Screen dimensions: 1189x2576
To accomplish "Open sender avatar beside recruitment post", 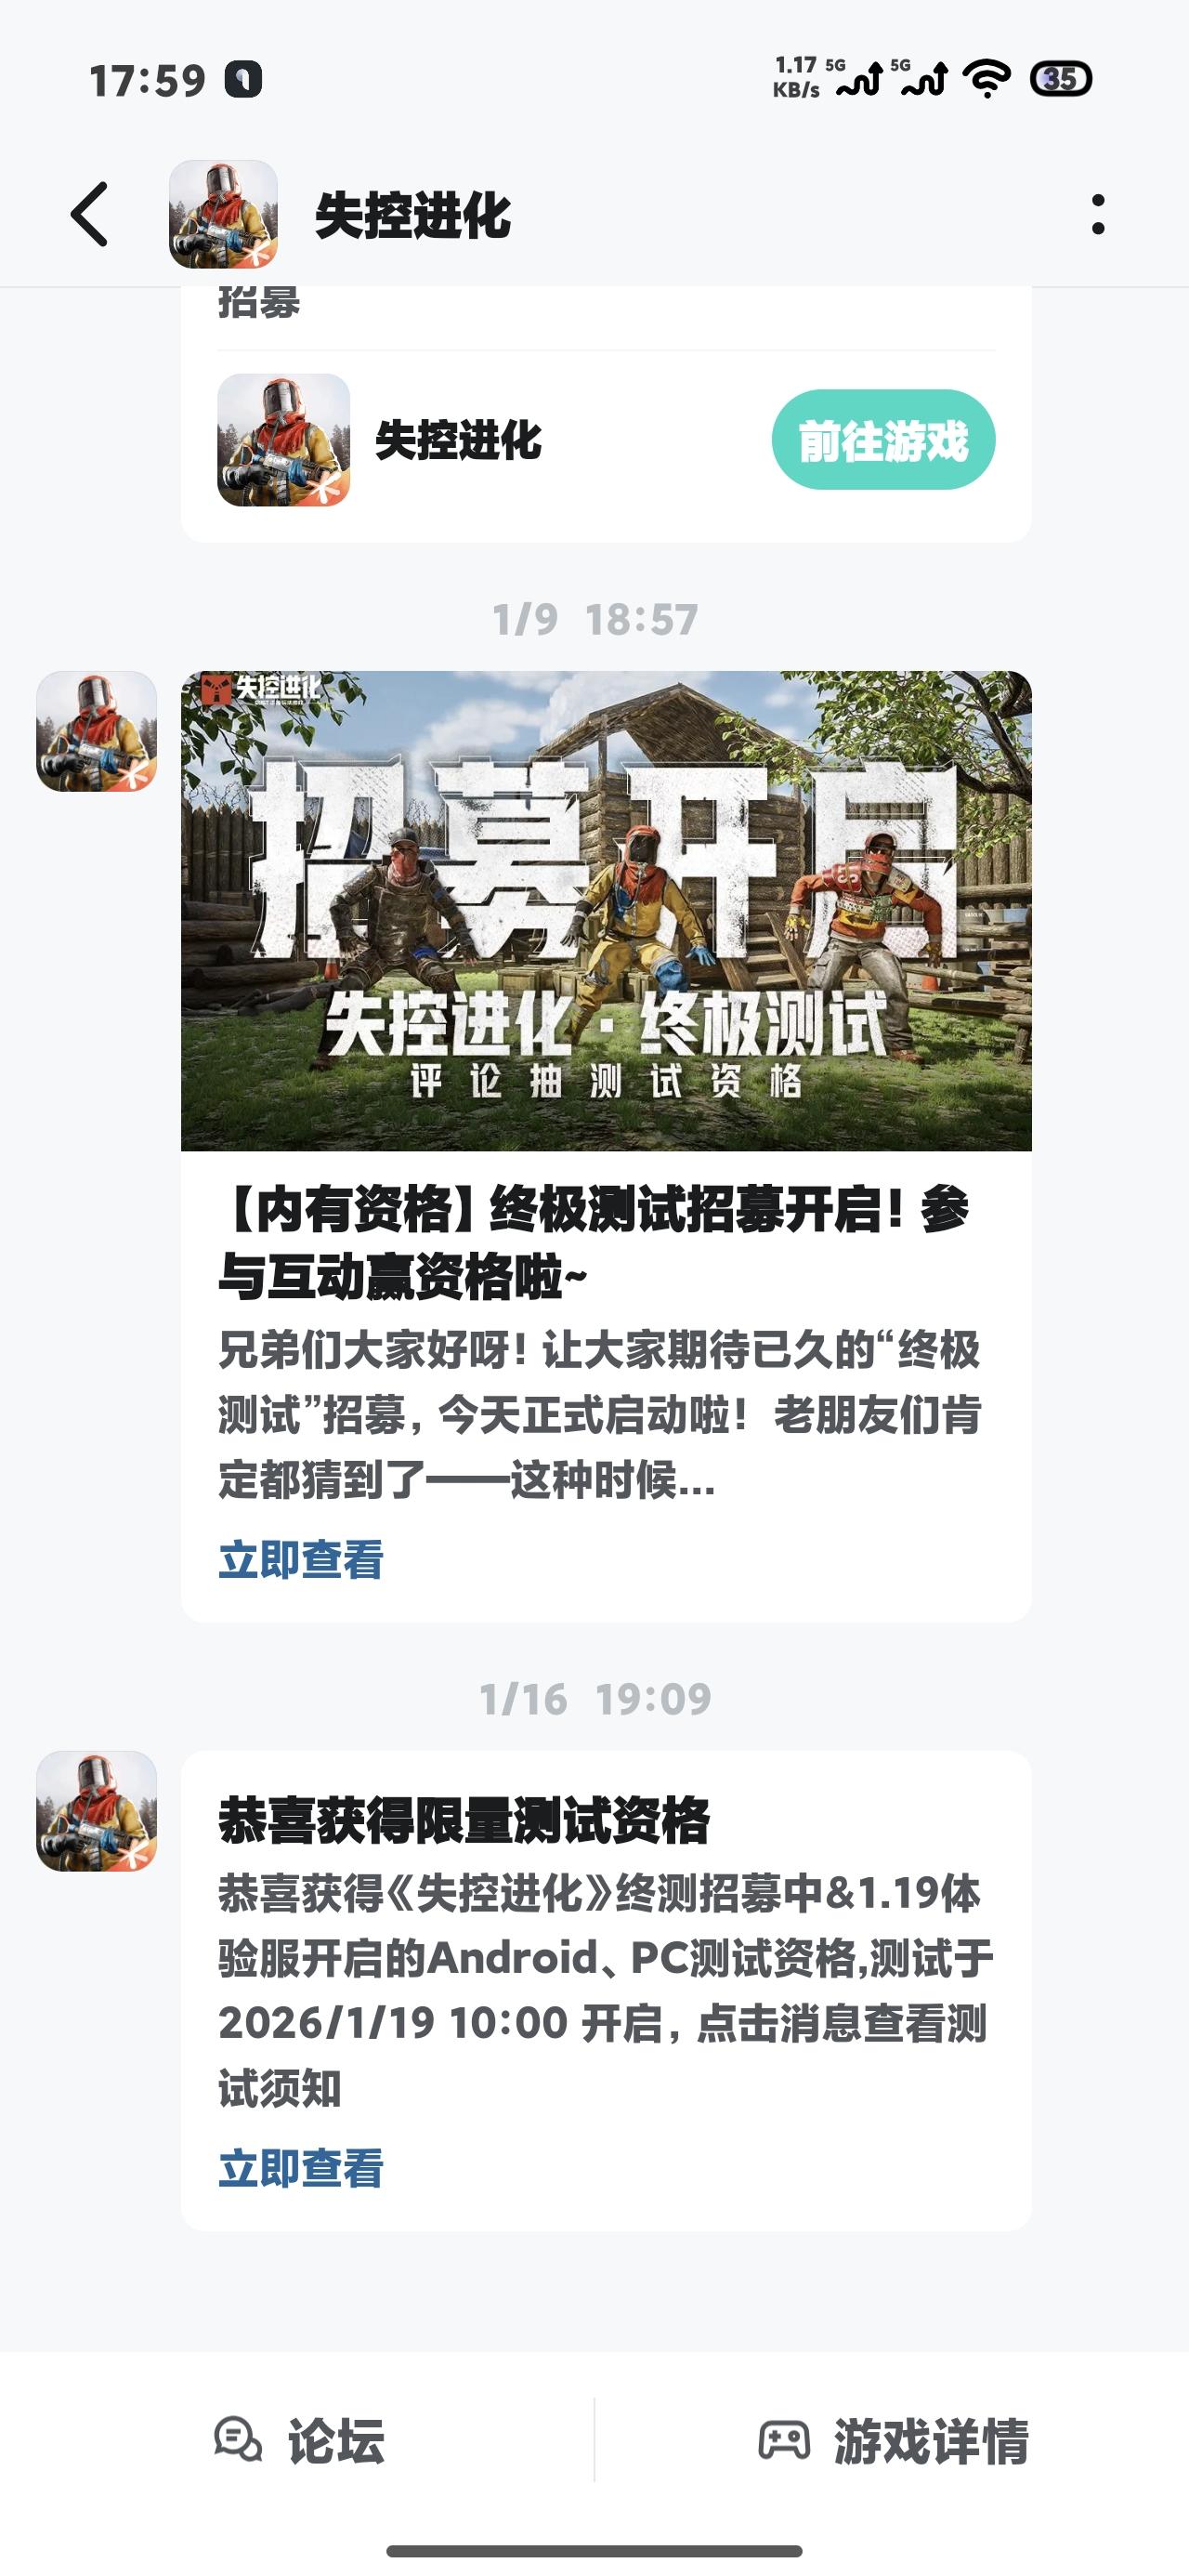I will (97, 731).
